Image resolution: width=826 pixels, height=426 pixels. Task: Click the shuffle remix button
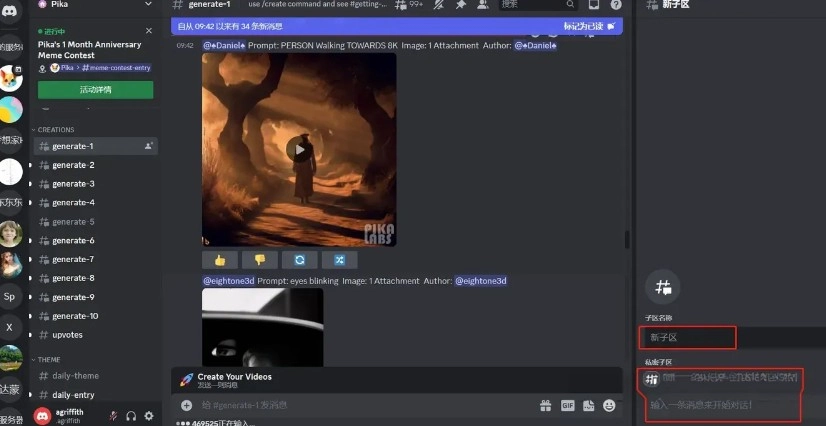pos(340,260)
